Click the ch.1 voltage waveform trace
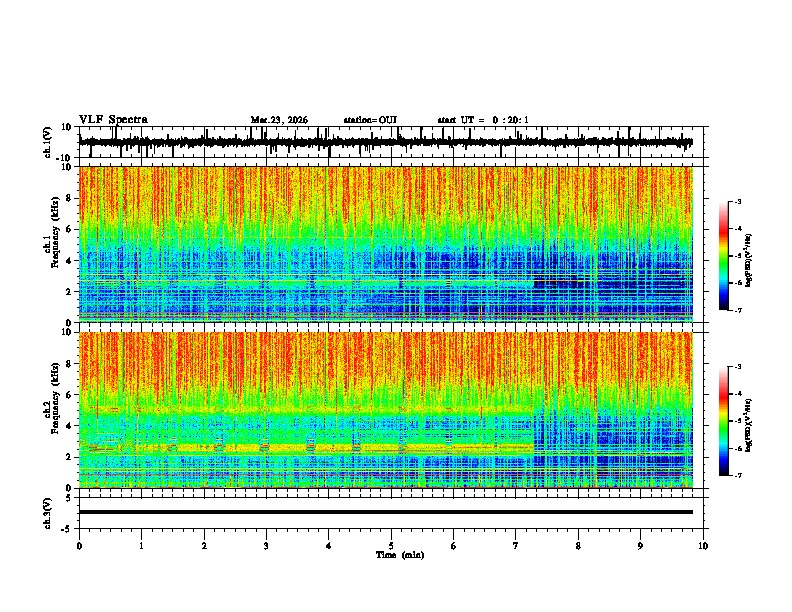 386,142
